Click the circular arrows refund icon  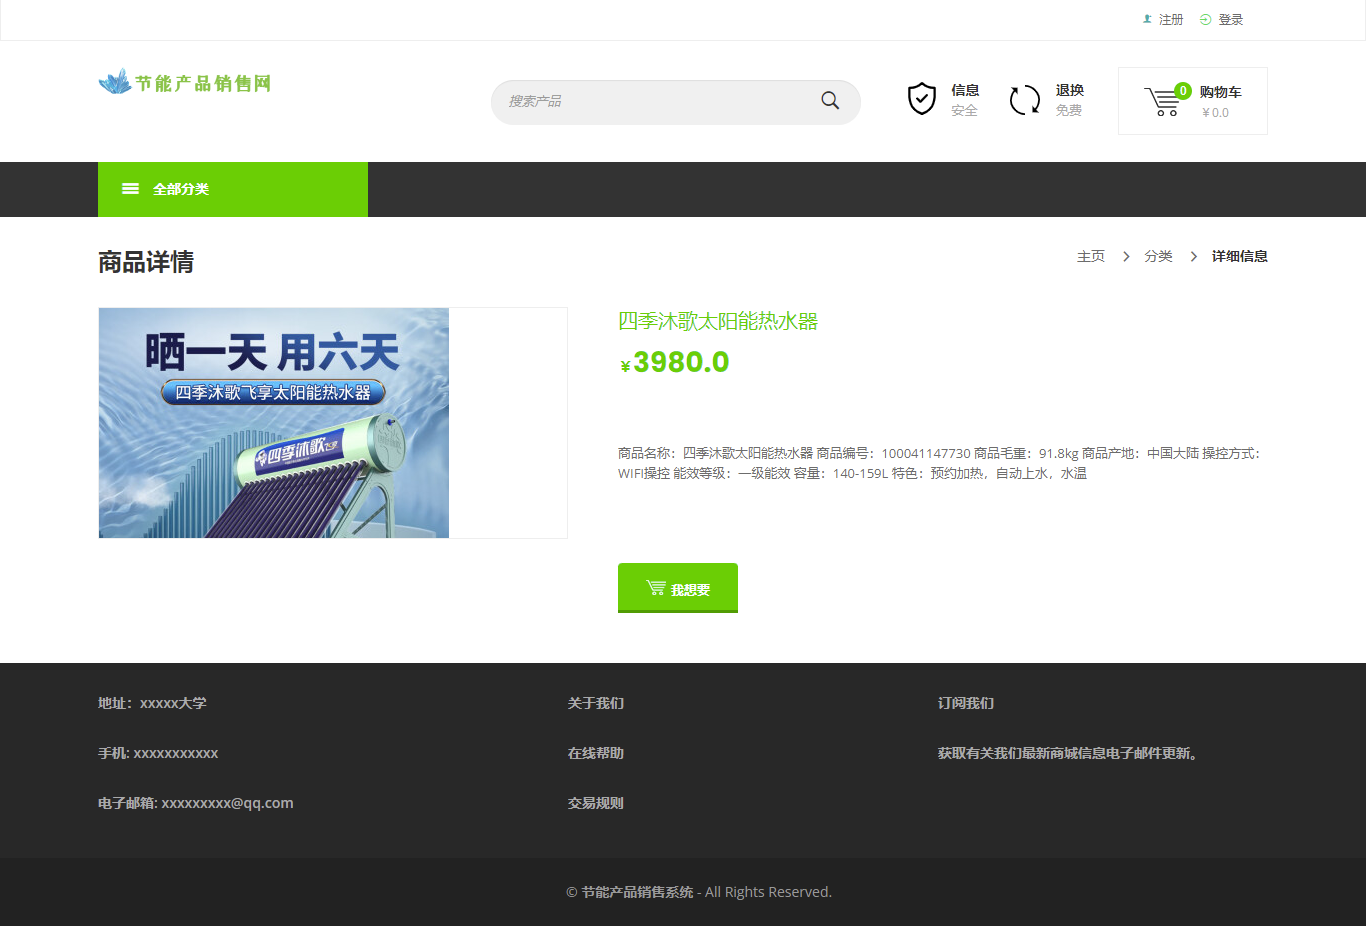1025,99
